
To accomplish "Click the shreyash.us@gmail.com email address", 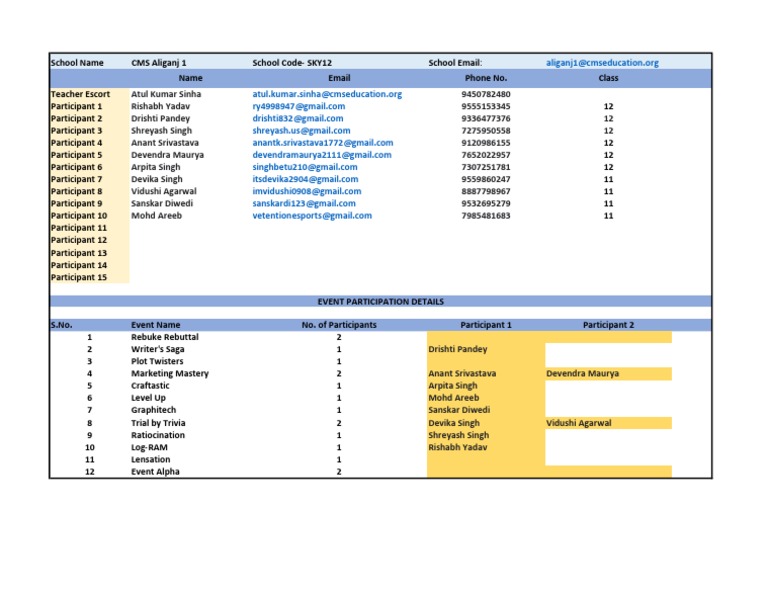I will (x=301, y=130).
